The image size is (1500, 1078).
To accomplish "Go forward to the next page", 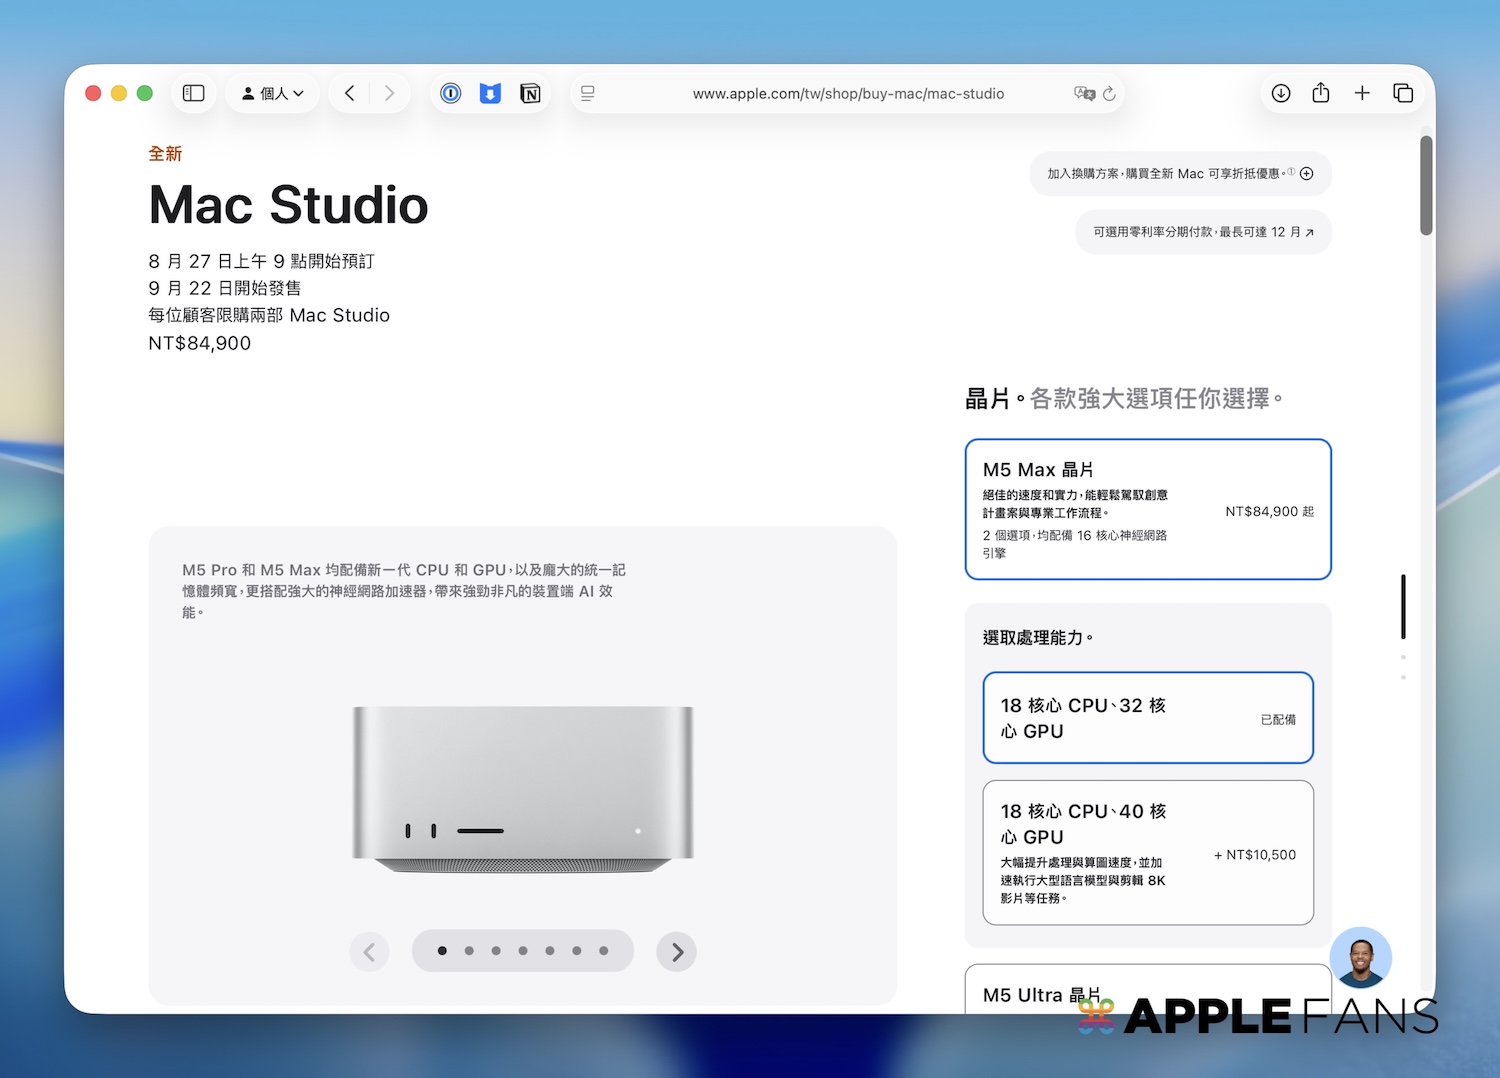I will coord(389,93).
